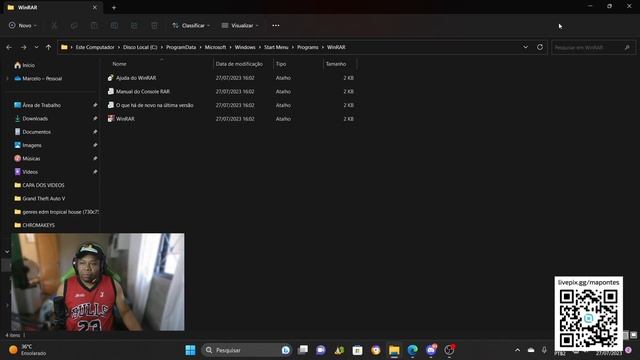
Task: Click the Pesquisar em WinRAR search field
Action: point(592,48)
